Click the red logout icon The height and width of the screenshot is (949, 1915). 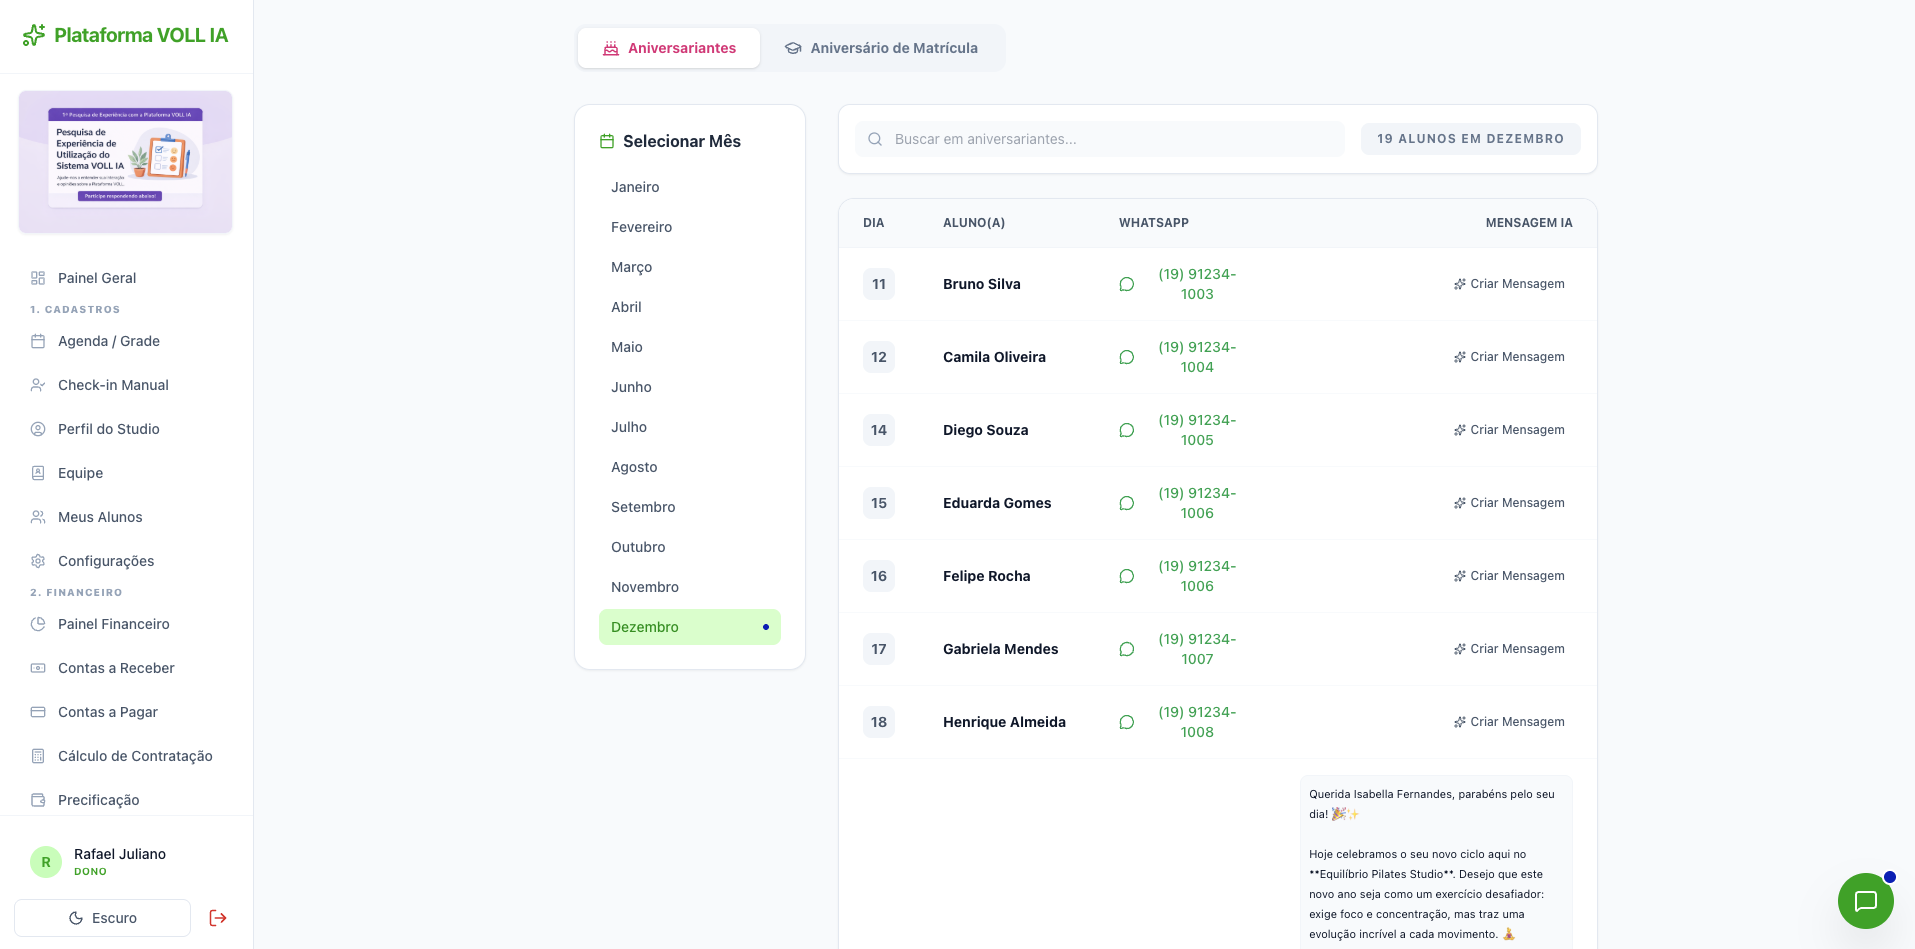pos(218,918)
